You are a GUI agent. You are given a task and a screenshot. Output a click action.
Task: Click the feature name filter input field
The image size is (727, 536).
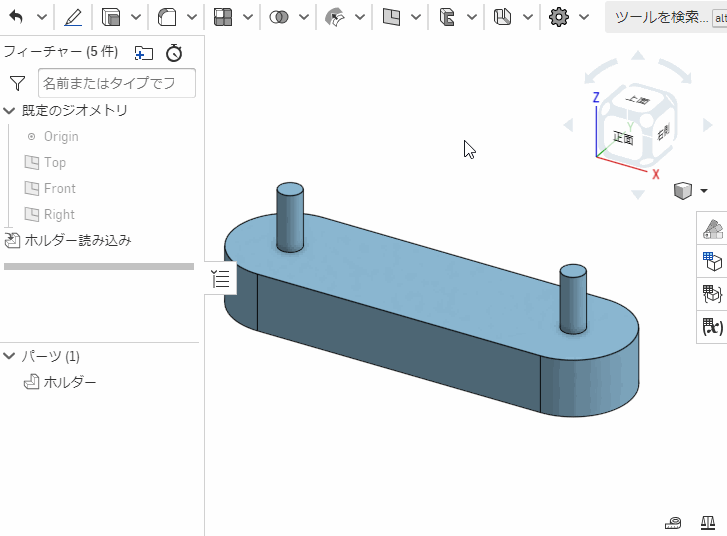click(116, 83)
